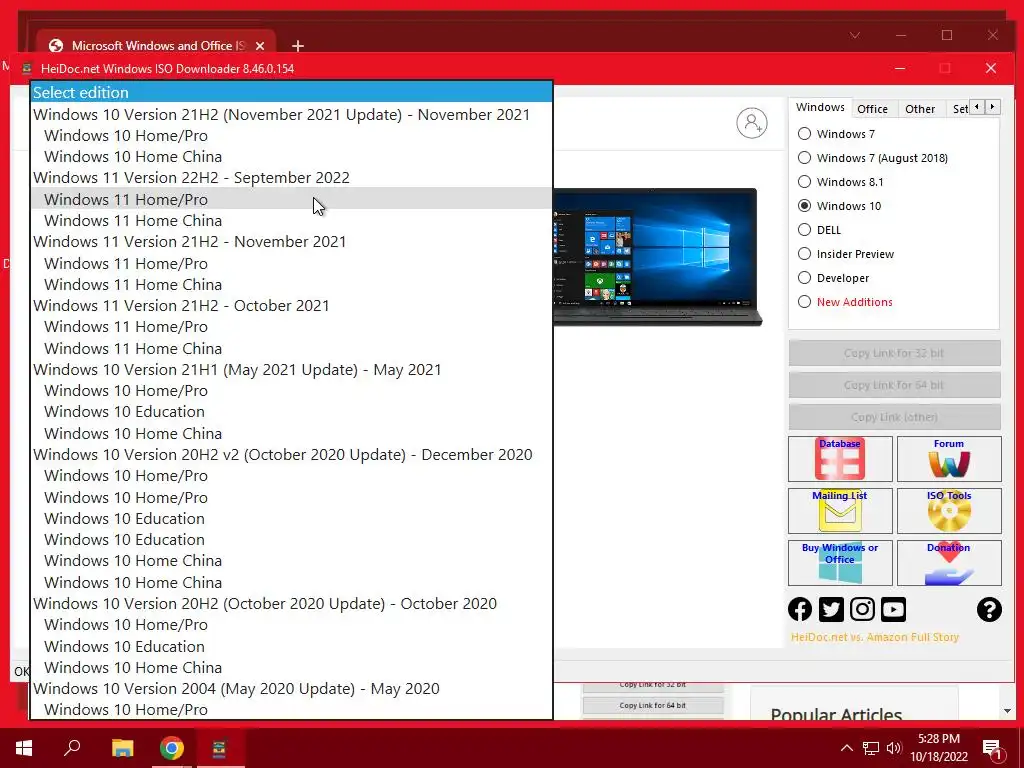Open the Twitter icon

831,609
